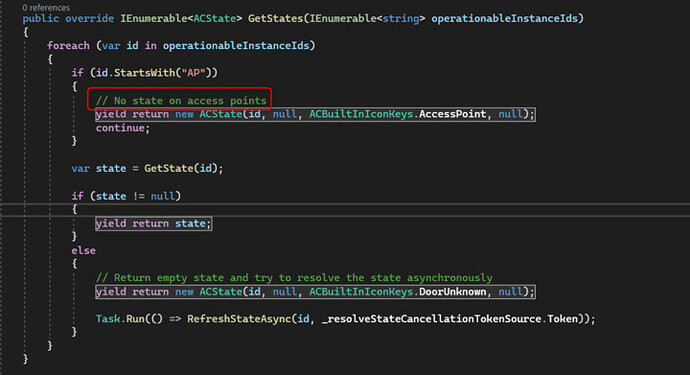Click the AccessPoint icon key member
This screenshot has height=375, width=690.
coord(452,114)
